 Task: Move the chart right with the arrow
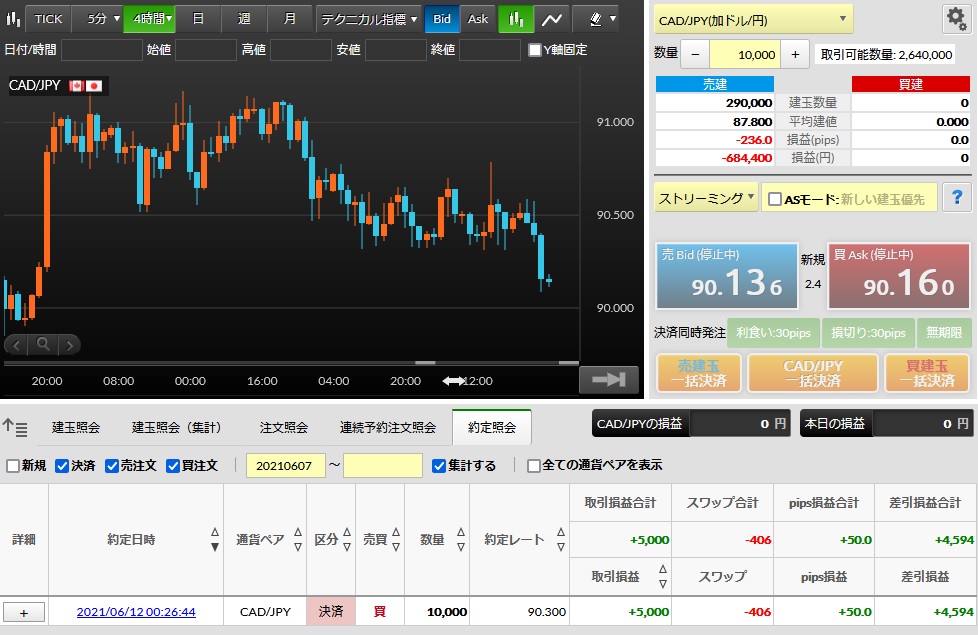pos(69,344)
